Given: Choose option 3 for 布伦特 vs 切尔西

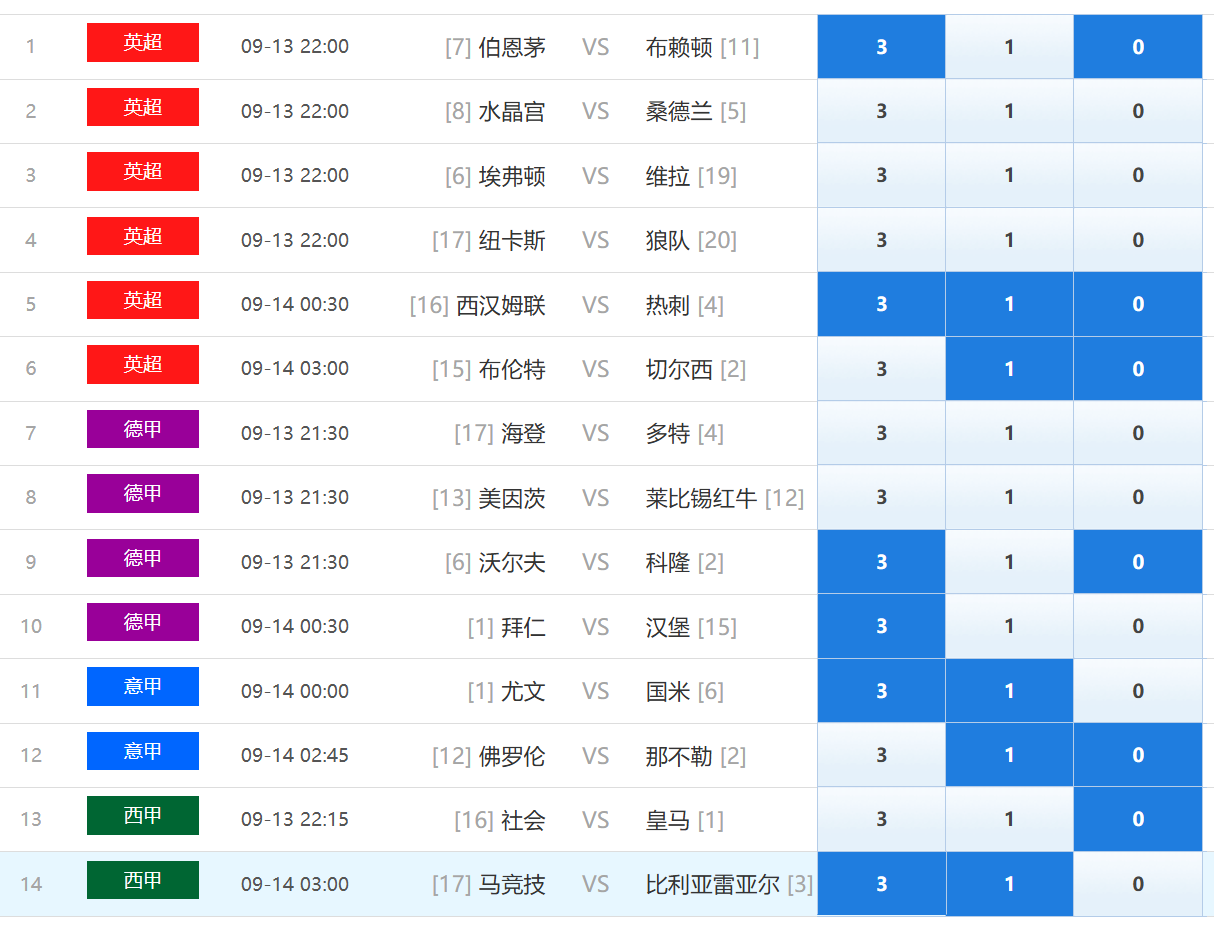Looking at the screenshot, I should [881, 369].
